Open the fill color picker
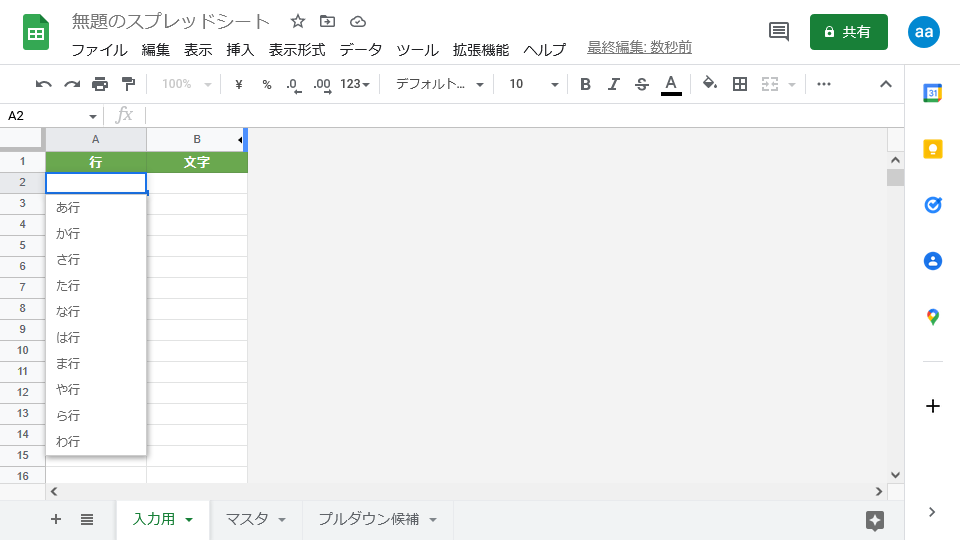The height and width of the screenshot is (540, 960). point(710,83)
